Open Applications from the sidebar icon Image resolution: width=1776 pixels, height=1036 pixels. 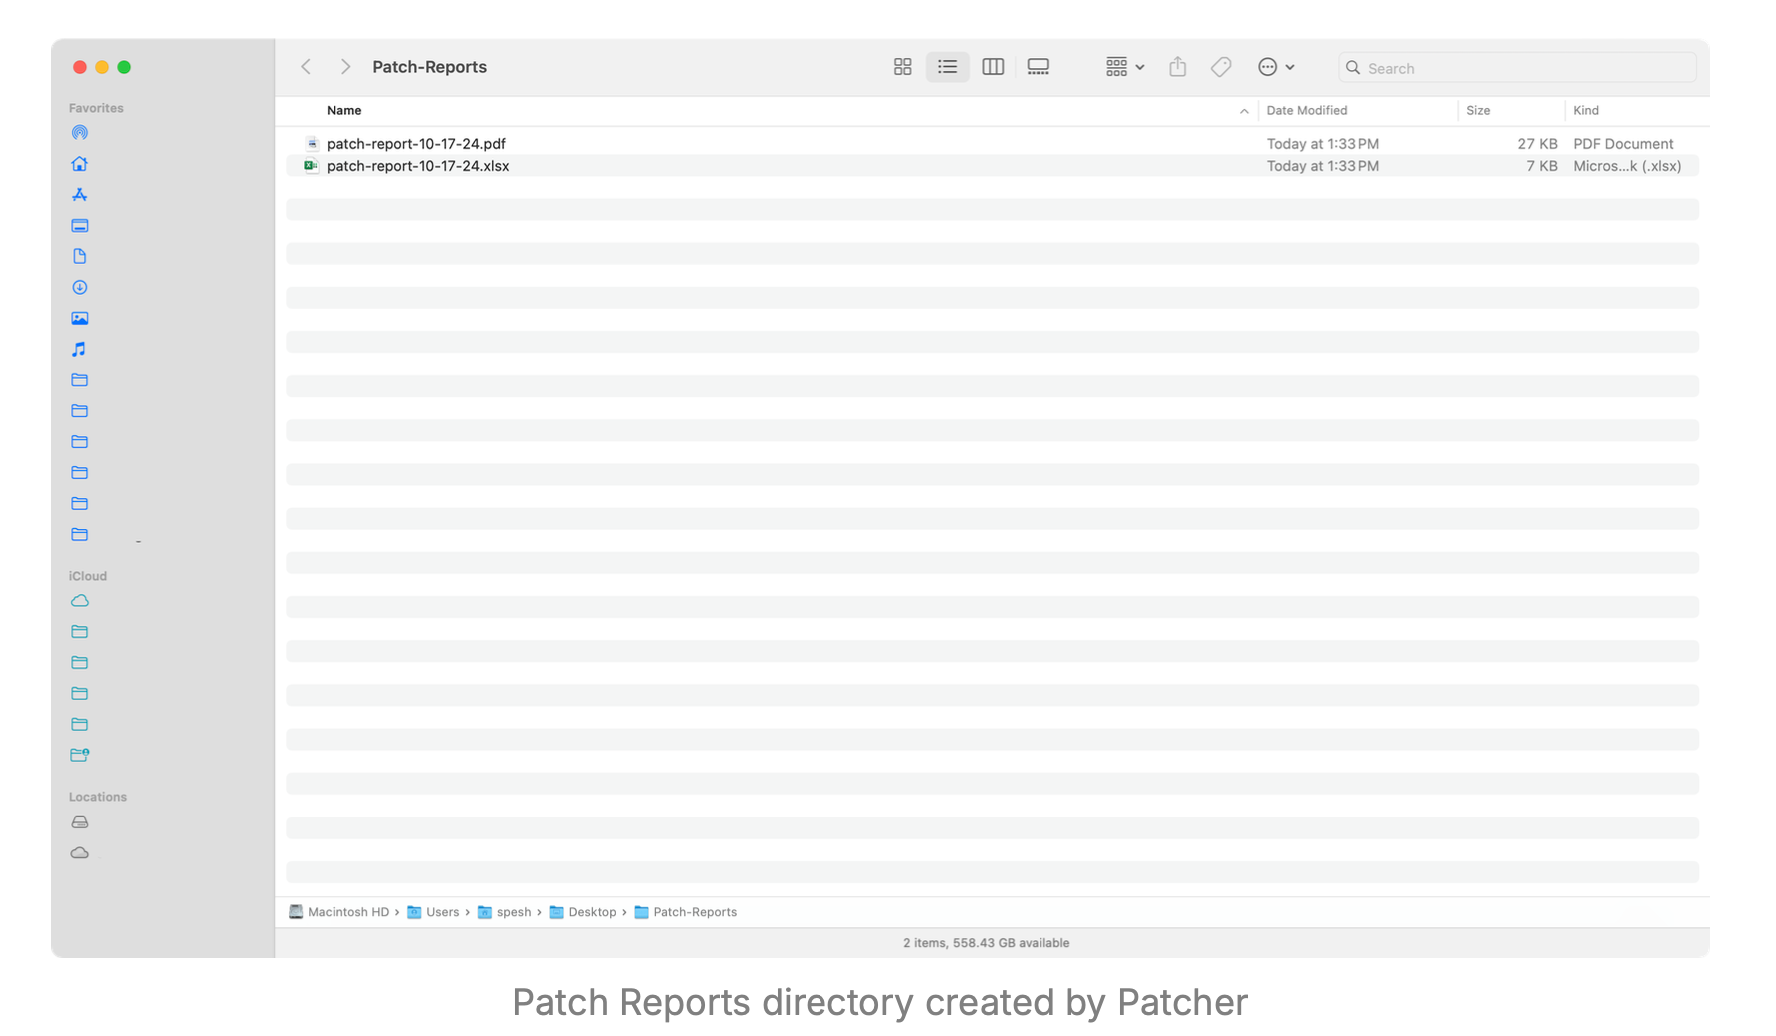click(x=80, y=195)
